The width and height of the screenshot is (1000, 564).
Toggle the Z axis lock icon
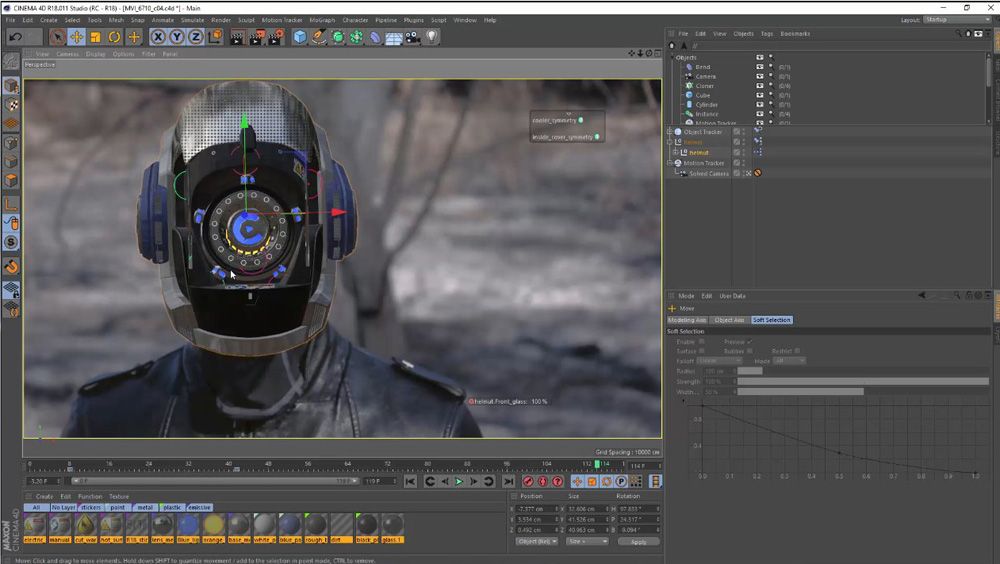coord(196,37)
